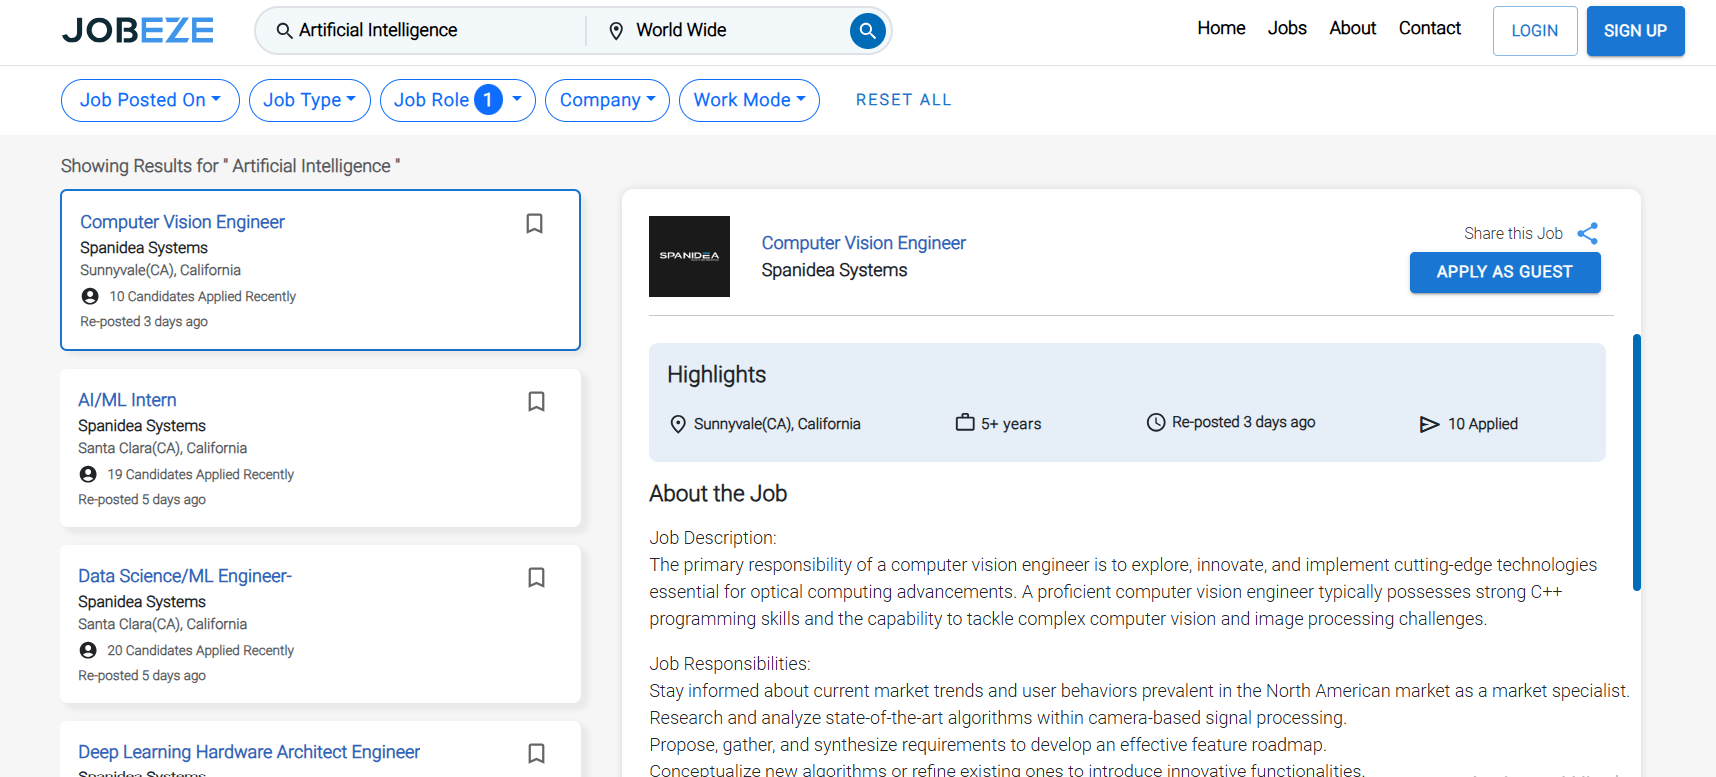This screenshot has width=1716, height=777.
Task: Click Sunnyvale(CA), California text in Highlights
Action: 777,424
